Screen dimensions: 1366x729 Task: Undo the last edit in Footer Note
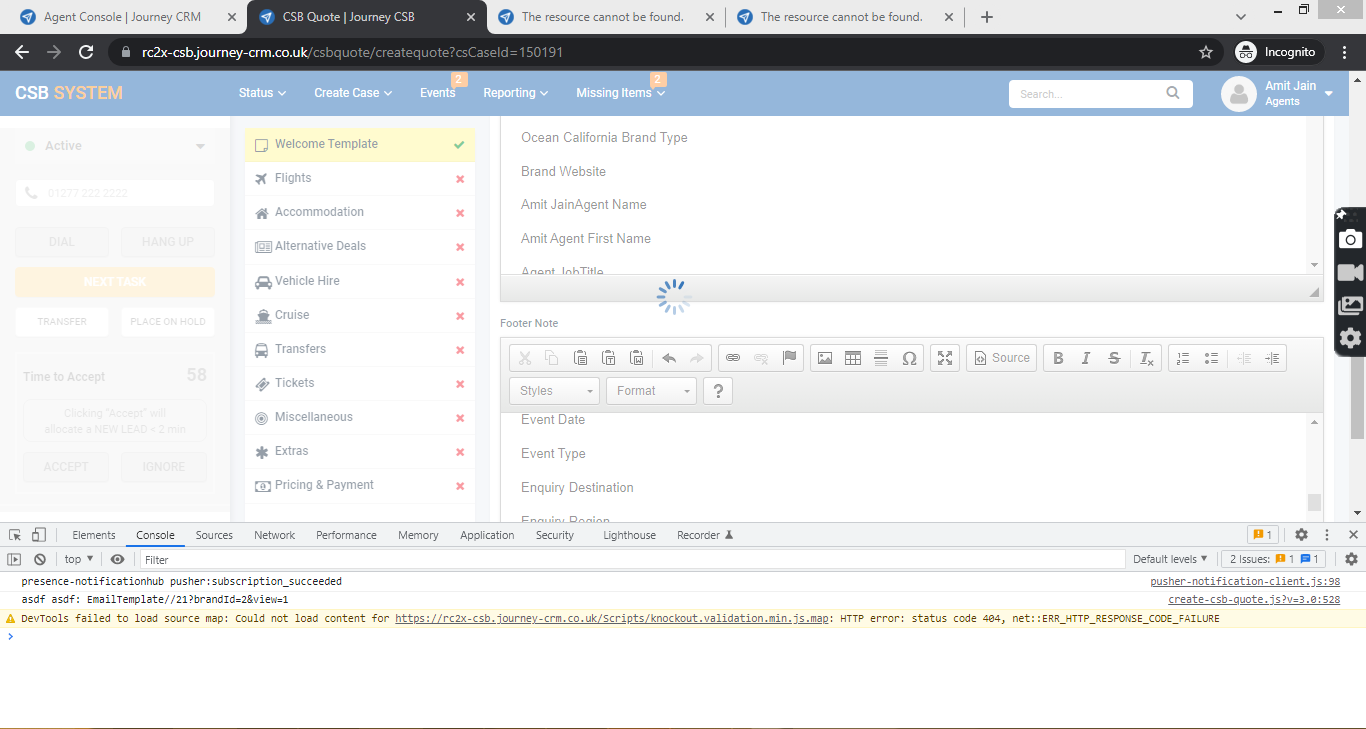[669, 358]
